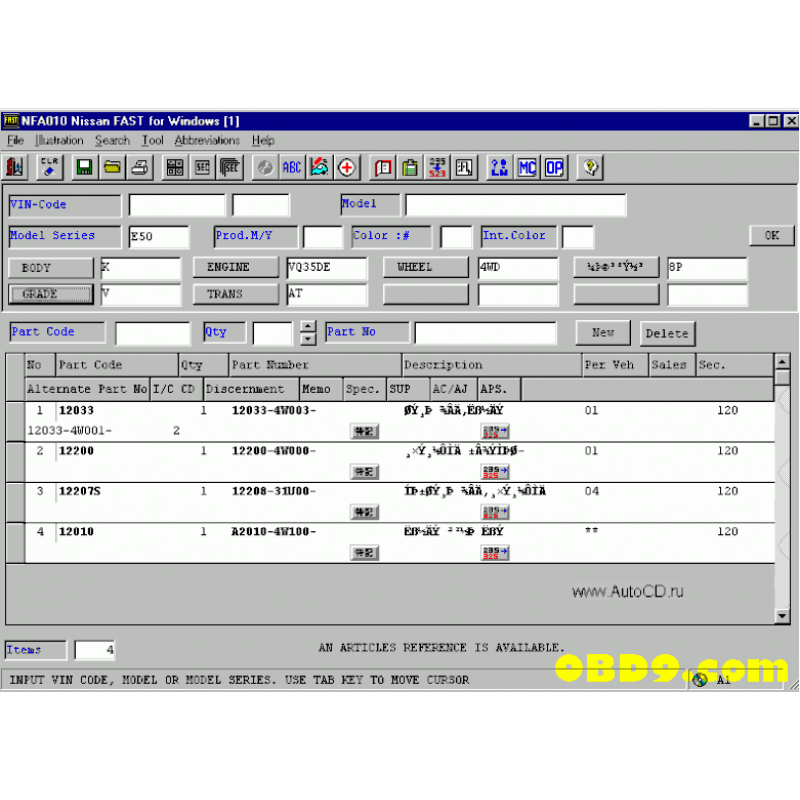Screen dimensions: 800x800
Task: Click the CLR clear eraser icon
Action: [49, 167]
